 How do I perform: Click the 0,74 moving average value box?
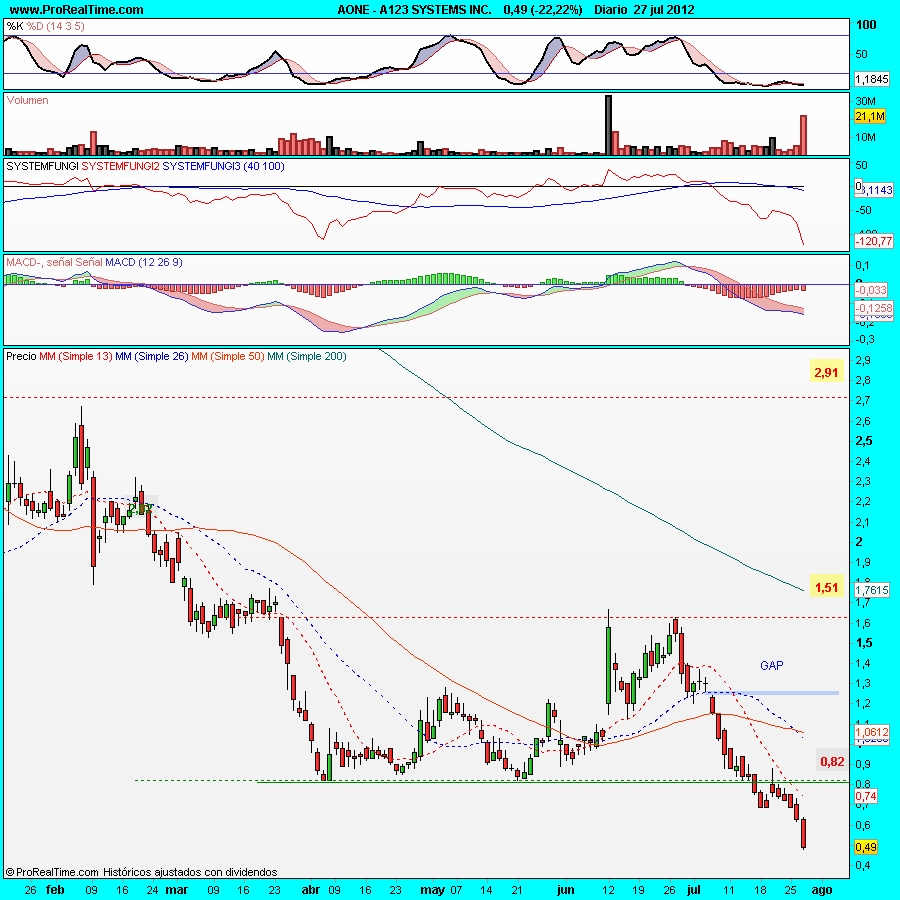(866, 796)
